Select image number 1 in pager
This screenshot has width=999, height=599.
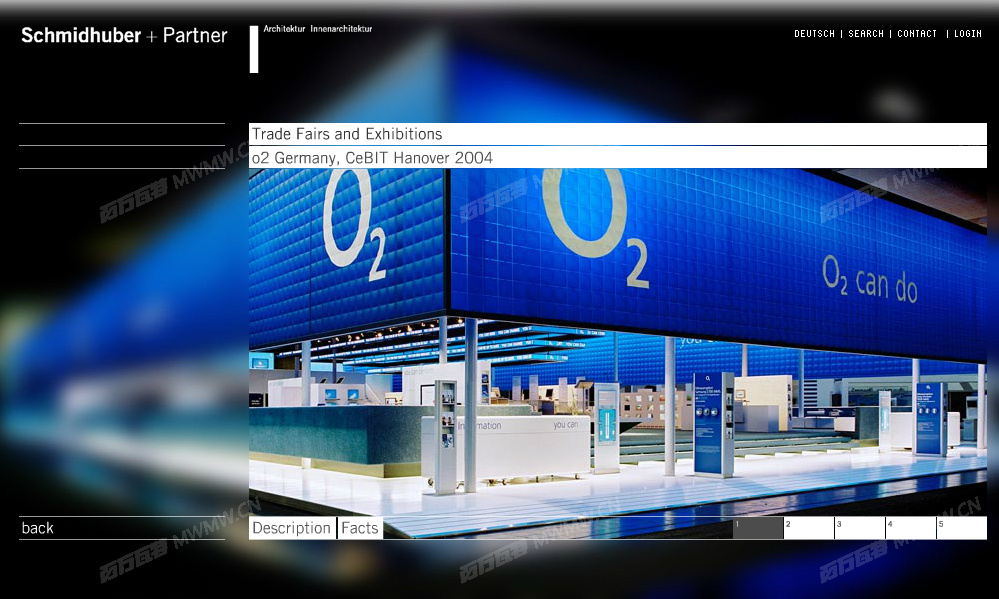758,528
